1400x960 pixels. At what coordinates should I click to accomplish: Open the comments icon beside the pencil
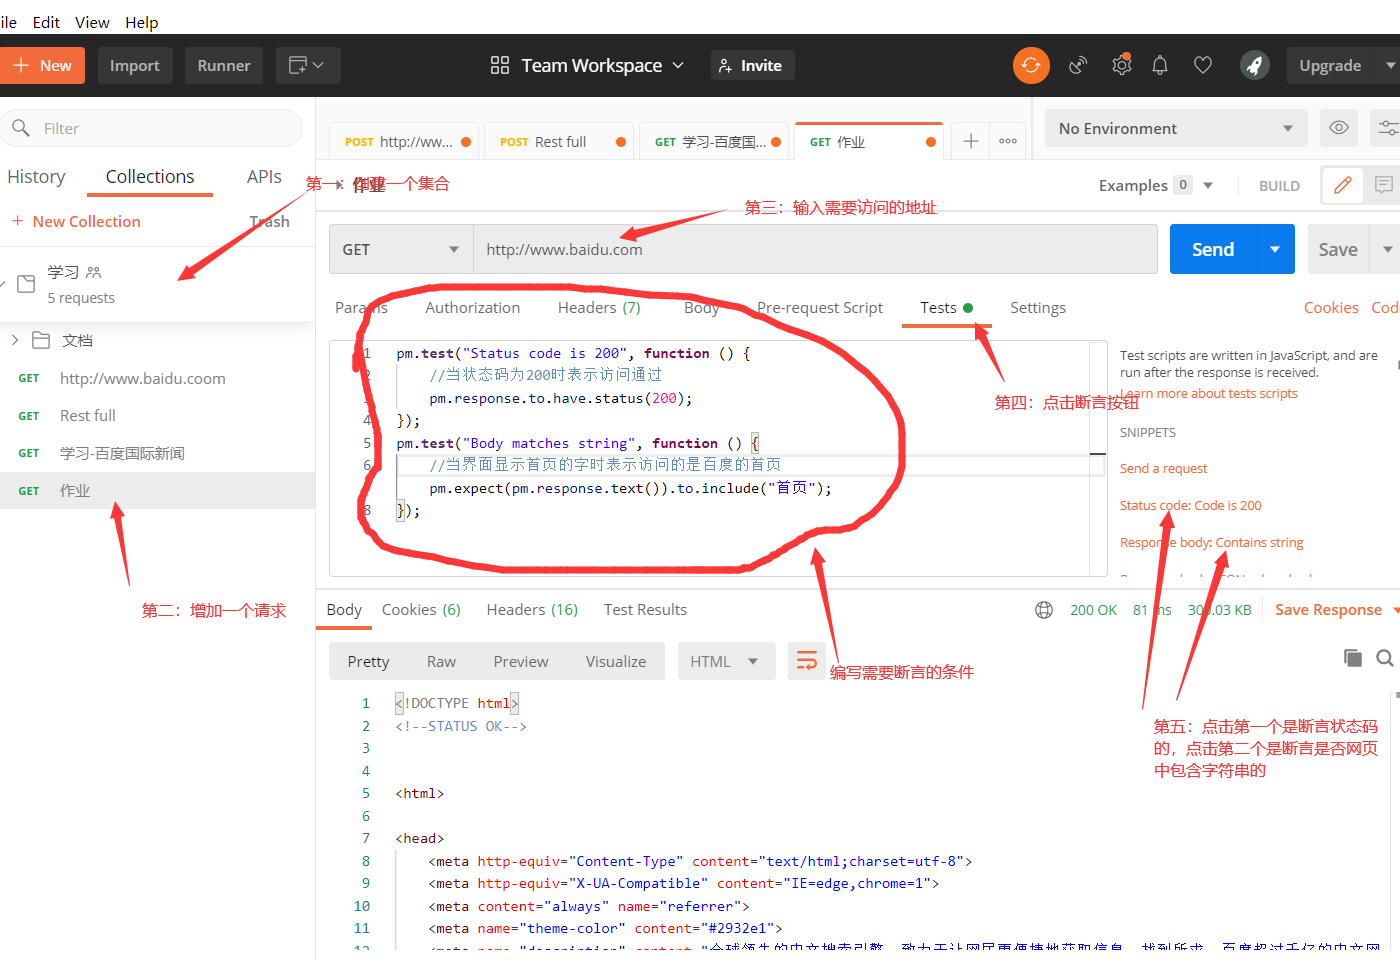tap(1383, 185)
